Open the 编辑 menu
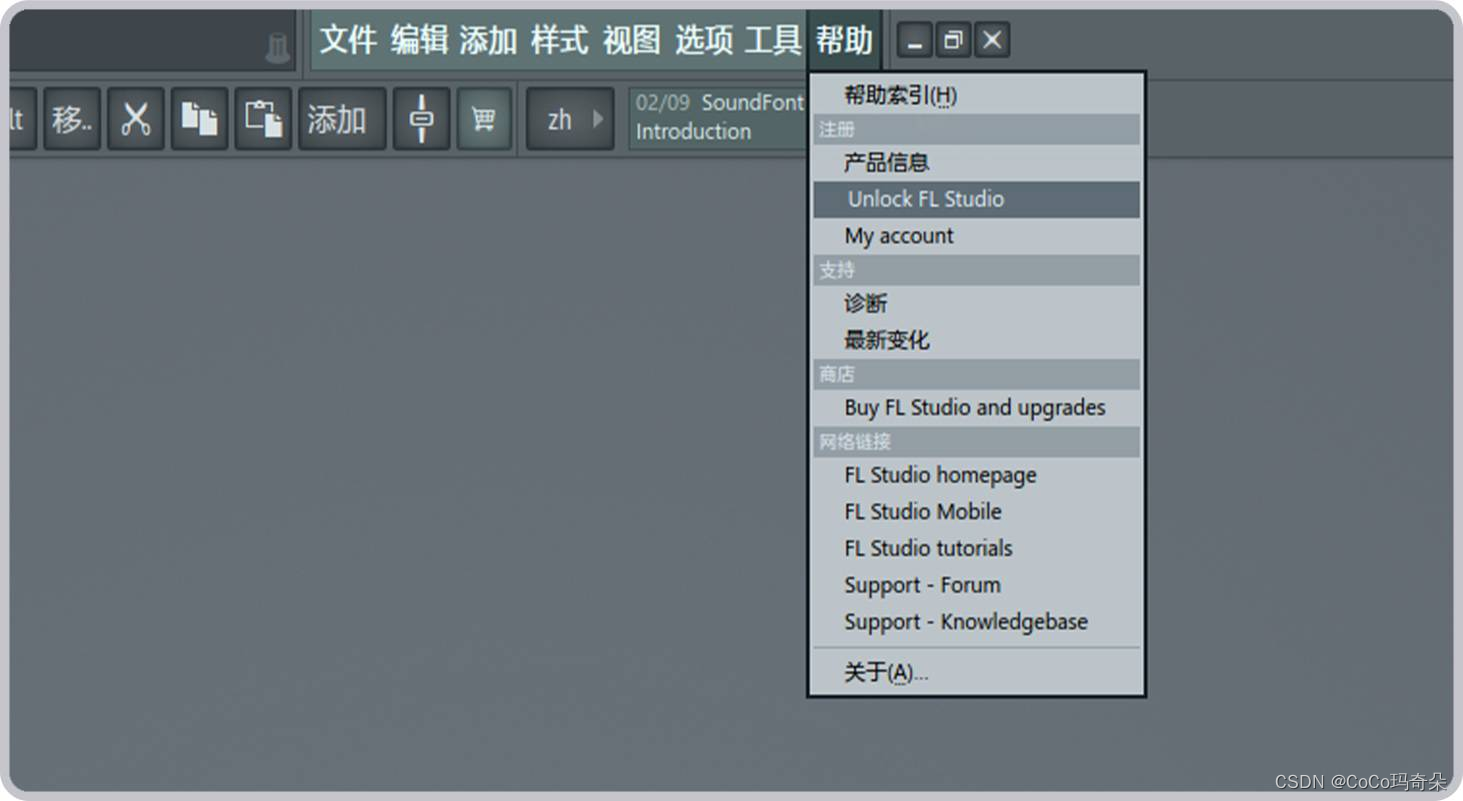Image resolution: width=1463 pixels, height=801 pixels. click(x=419, y=40)
